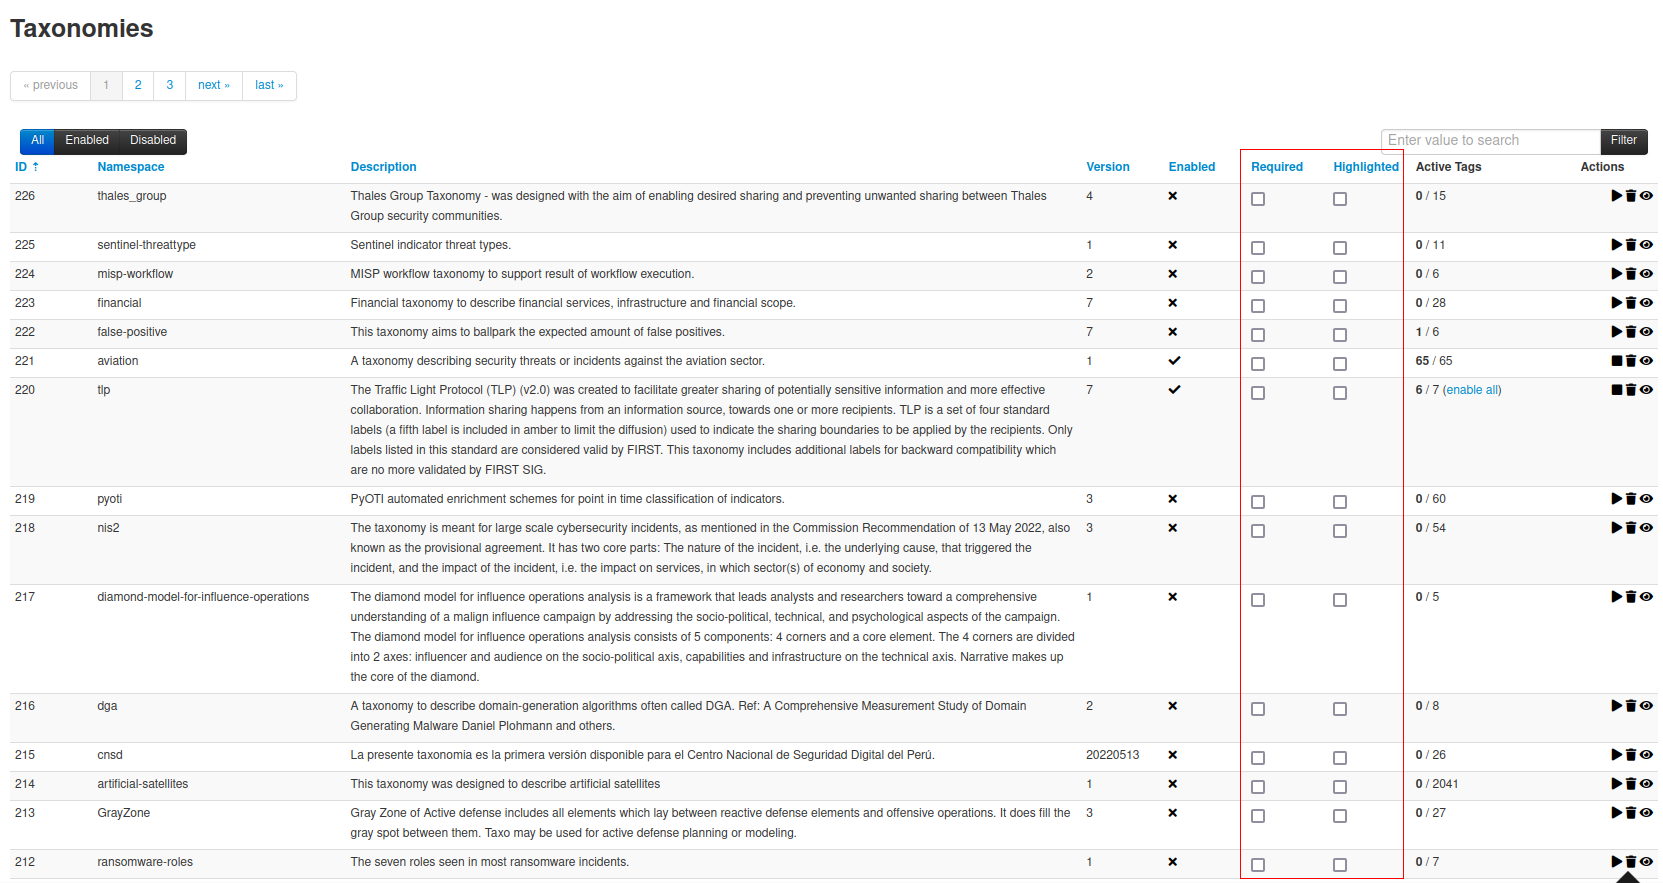Mark cnsd taxonomy as Required
This screenshot has height=883, width=1663.
tap(1258, 758)
